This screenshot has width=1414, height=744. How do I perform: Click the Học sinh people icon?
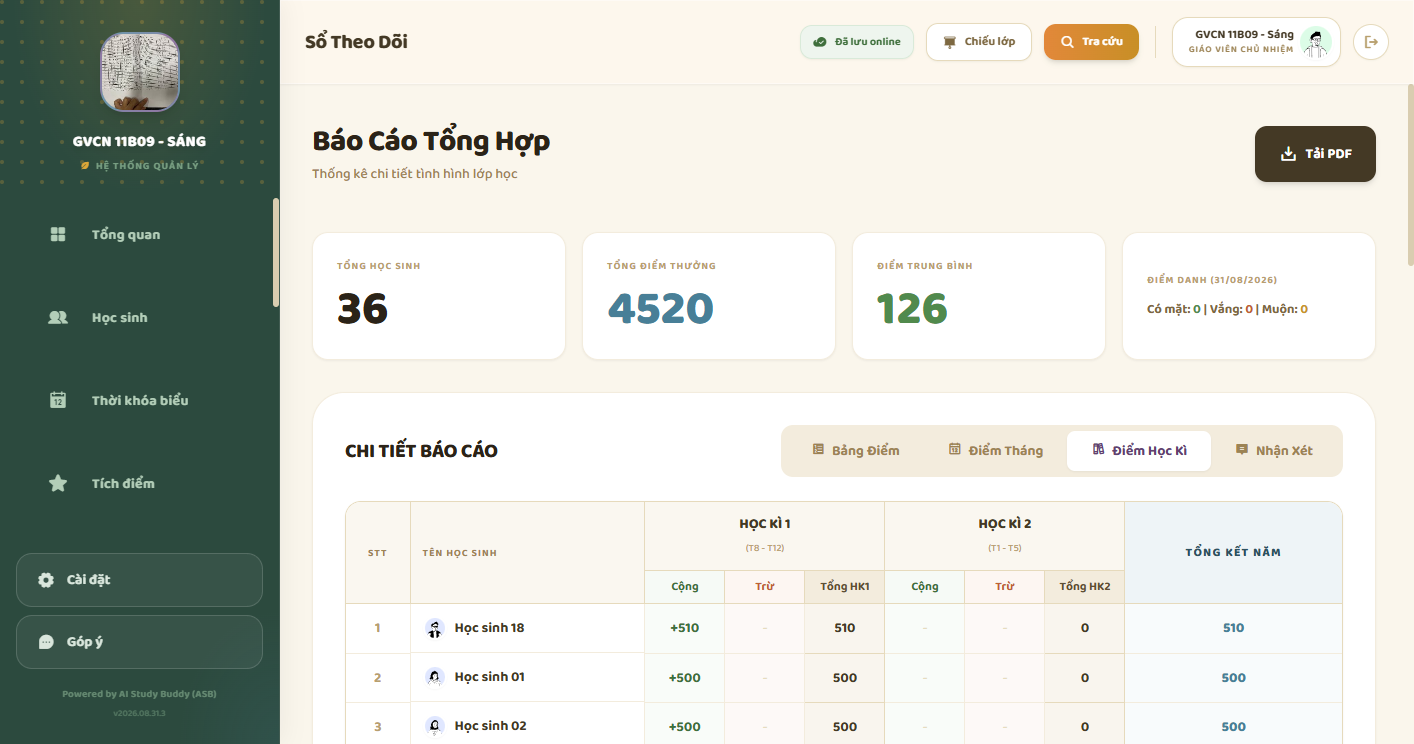point(58,317)
